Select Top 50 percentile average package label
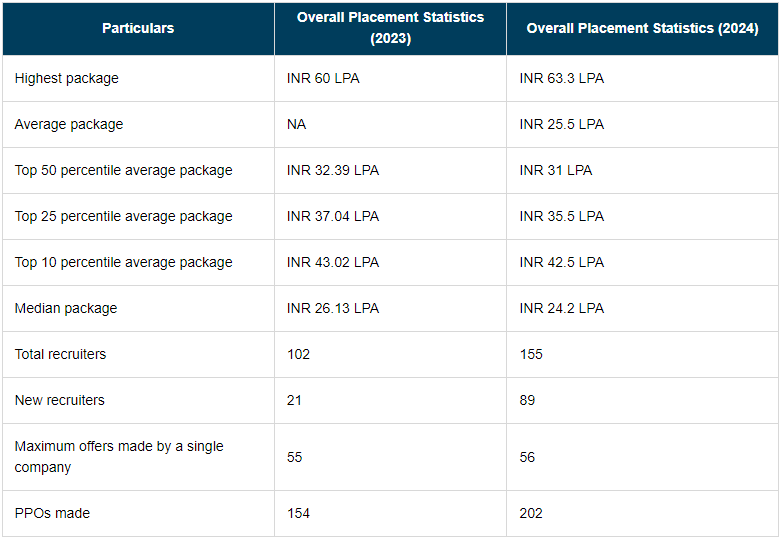The width and height of the screenshot is (781, 539). (x=123, y=170)
